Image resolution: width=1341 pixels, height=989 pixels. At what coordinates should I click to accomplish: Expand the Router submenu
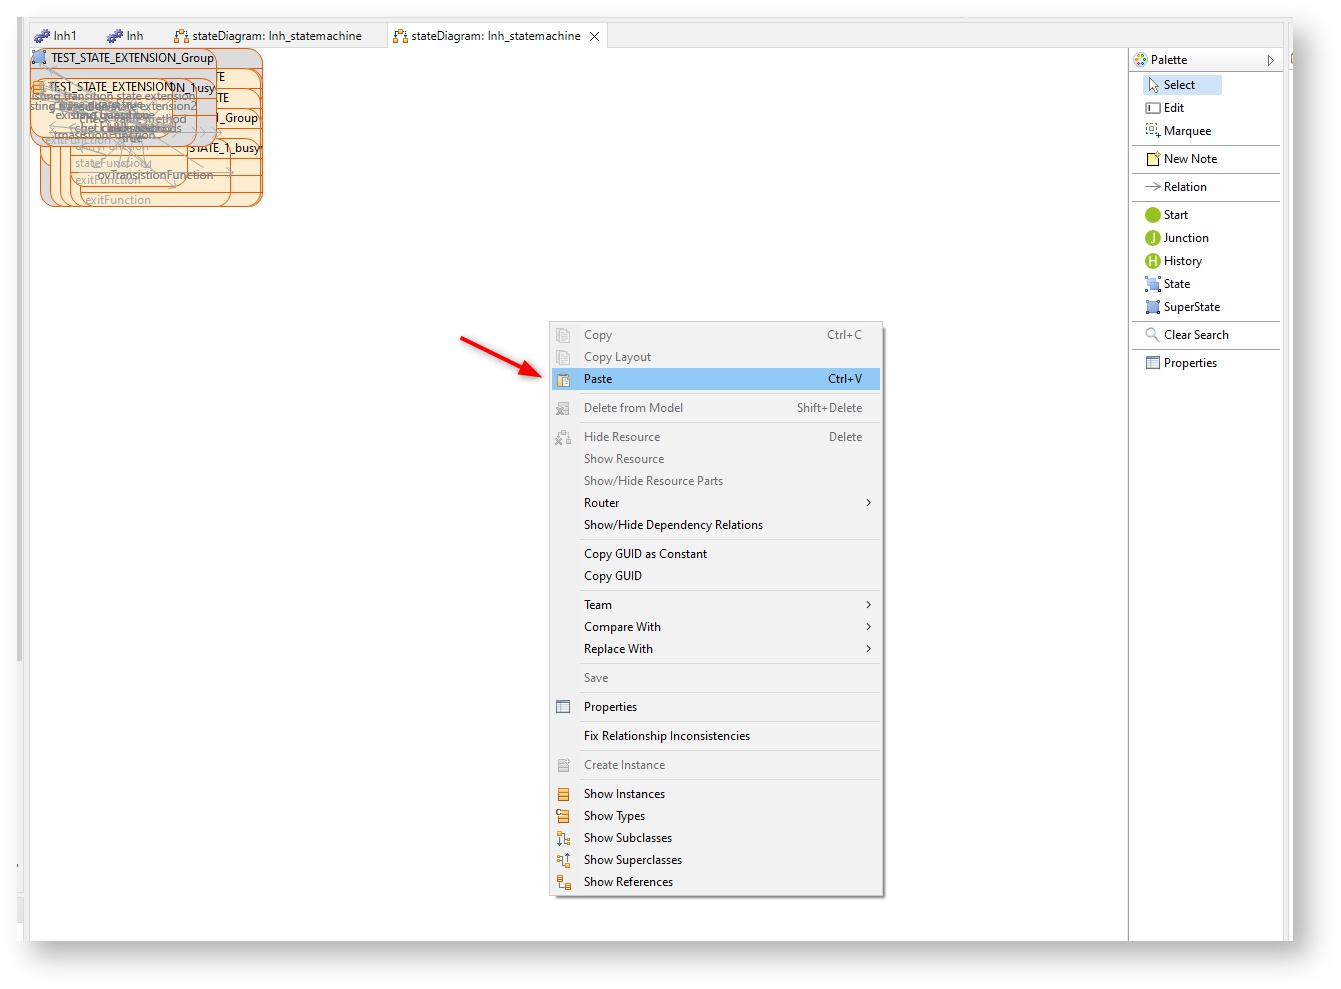[x=868, y=503]
